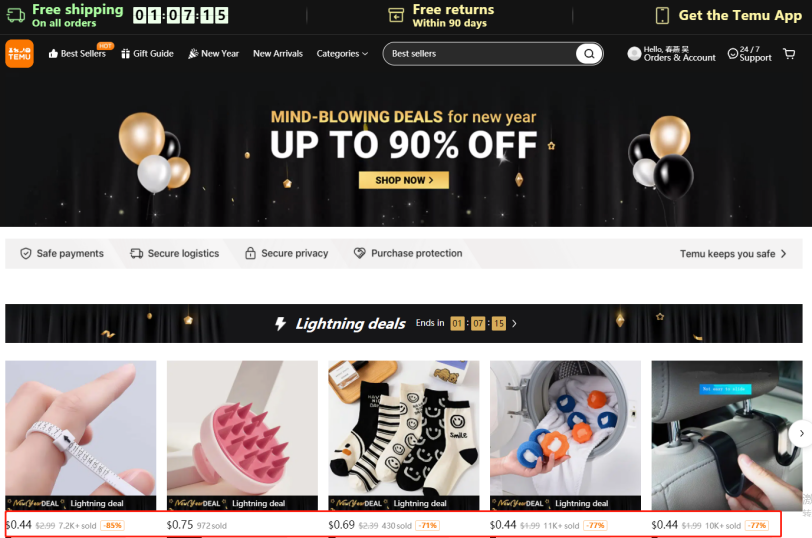This screenshot has width=812, height=538.
Task: Open the Temu keeps you safe arrow
Action: 784,254
